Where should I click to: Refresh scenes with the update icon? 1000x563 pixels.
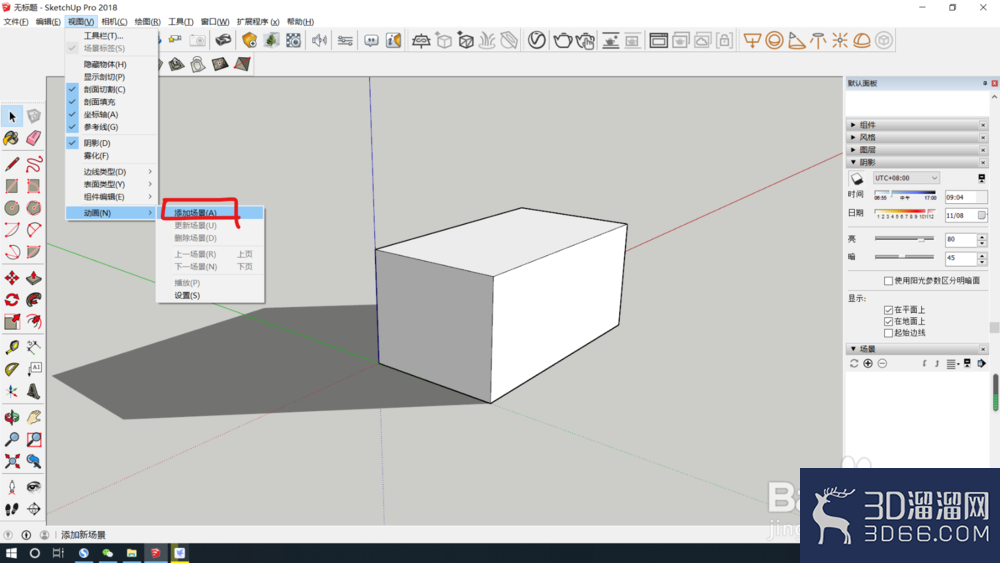[x=854, y=363]
